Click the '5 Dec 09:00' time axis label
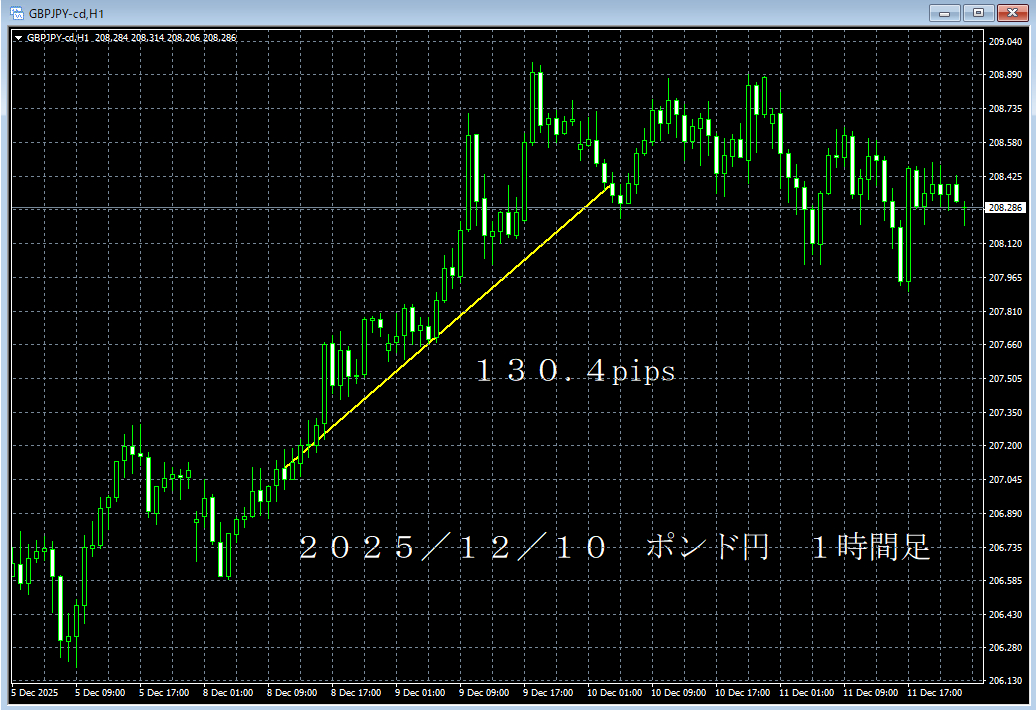The width and height of the screenshot is (1036, 710). coord(100,693)
